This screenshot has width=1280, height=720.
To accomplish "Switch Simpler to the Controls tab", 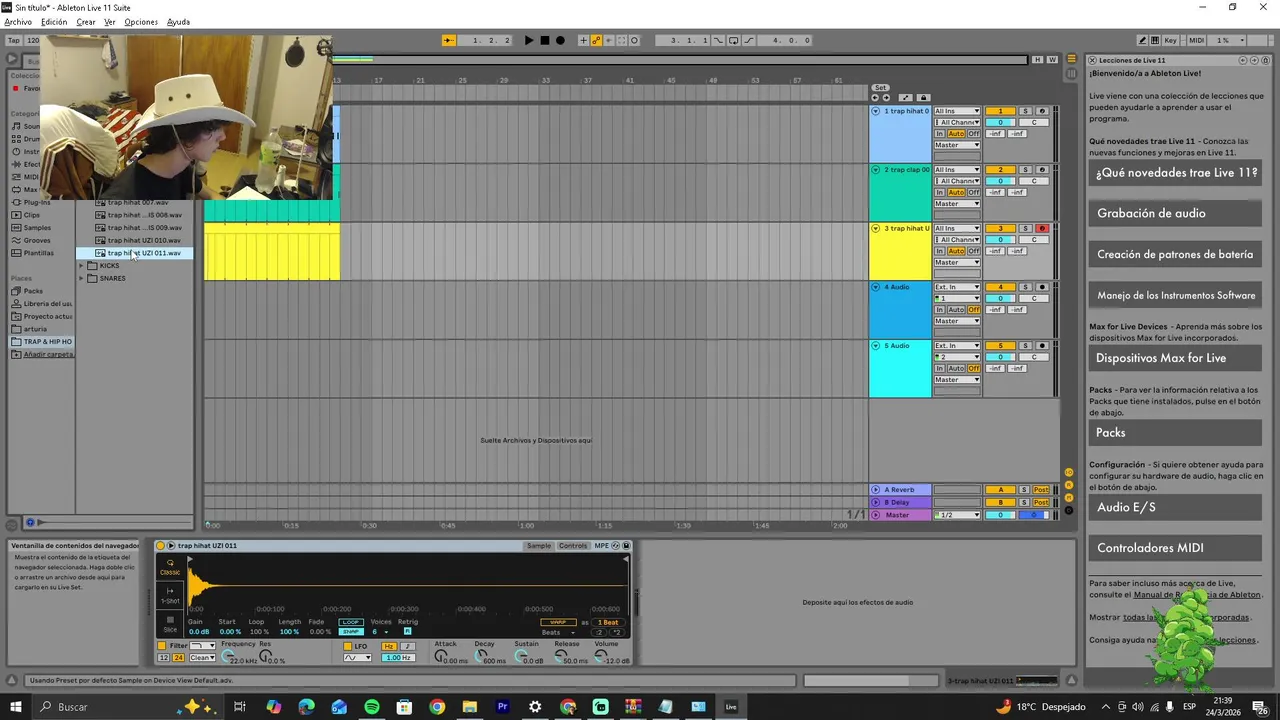I will tap(573, 546).
